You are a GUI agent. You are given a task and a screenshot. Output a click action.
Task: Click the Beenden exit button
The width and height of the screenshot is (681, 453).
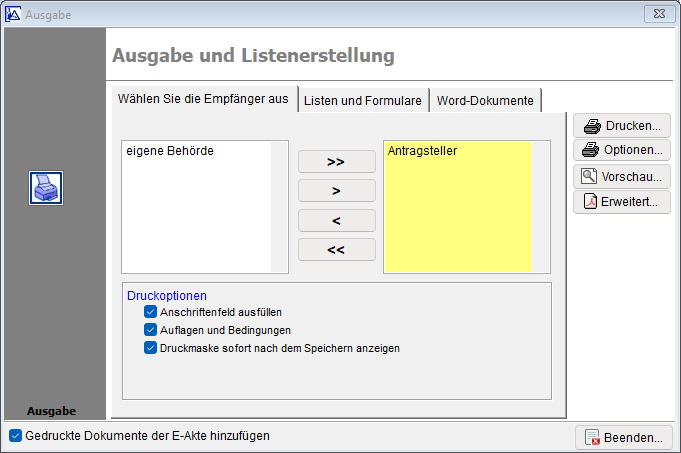623,438
